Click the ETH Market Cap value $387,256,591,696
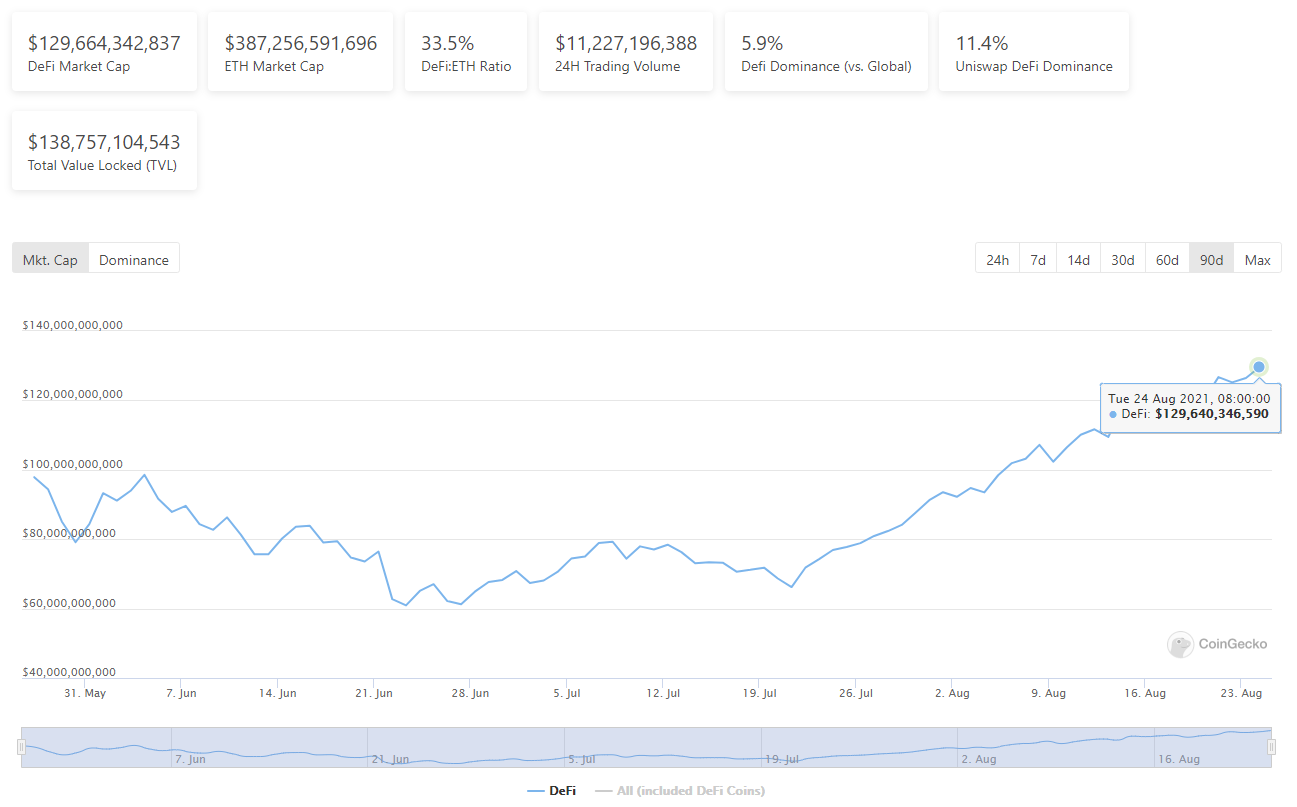The height and width of the screenshot is (807, 1297). coord(301,43)
